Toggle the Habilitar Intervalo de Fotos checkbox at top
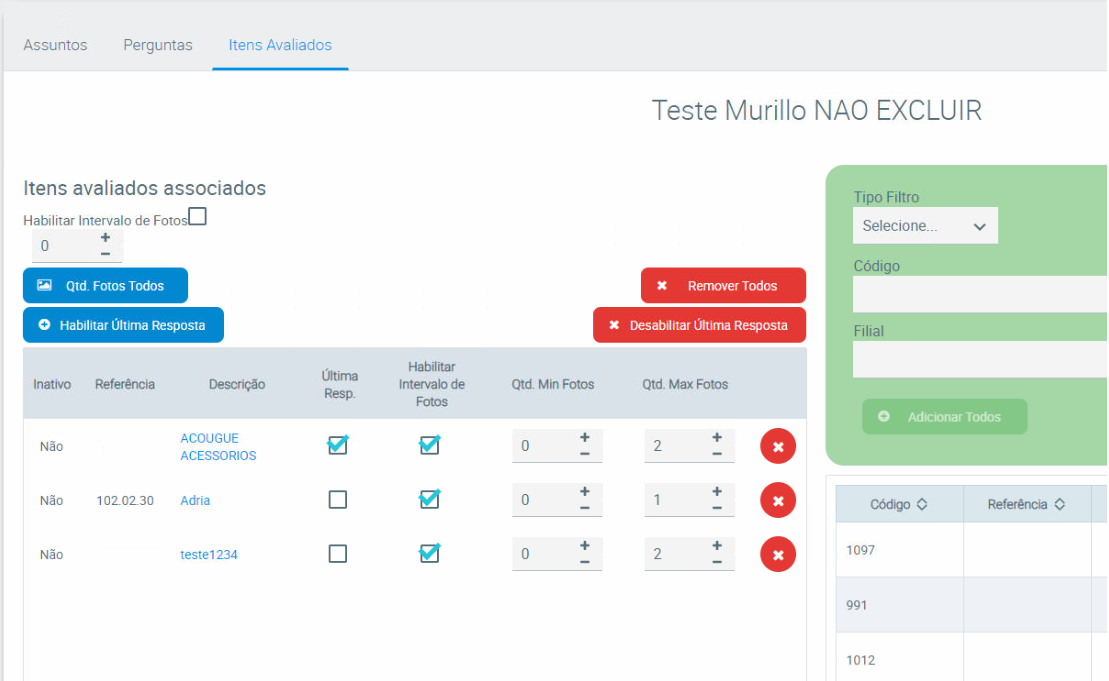The image size is (1109, 681). 197,216
